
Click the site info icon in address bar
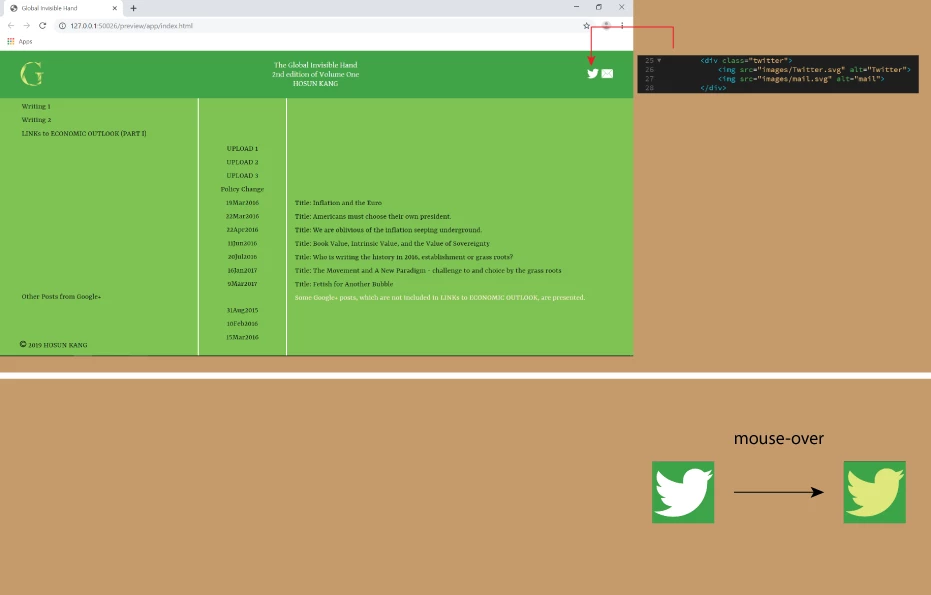pos(62,26)
